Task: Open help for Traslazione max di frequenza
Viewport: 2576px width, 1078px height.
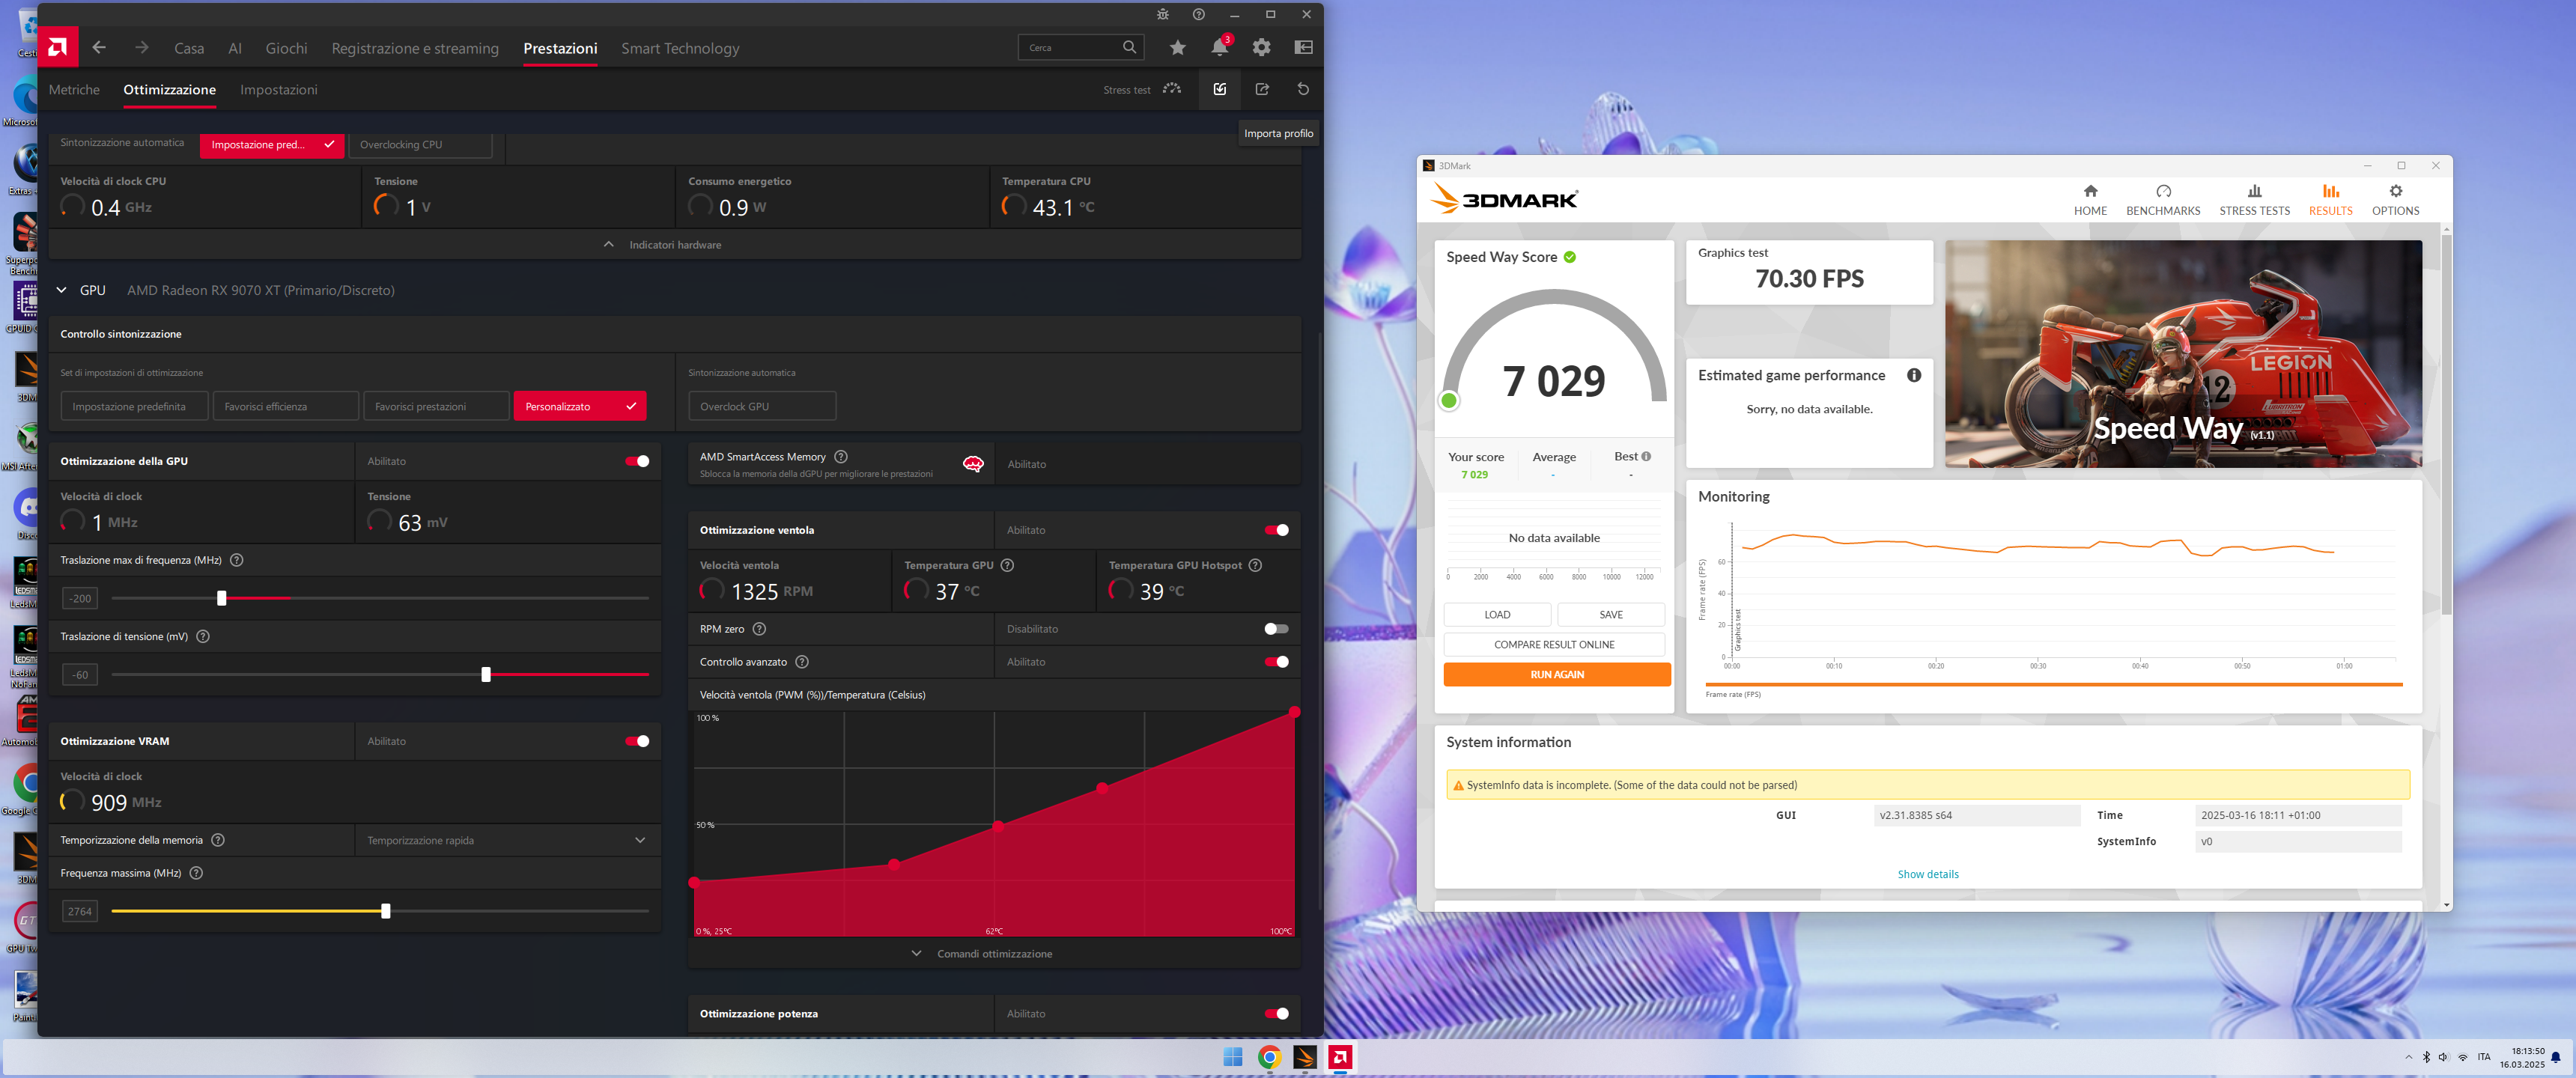Action: pos(237,560)
